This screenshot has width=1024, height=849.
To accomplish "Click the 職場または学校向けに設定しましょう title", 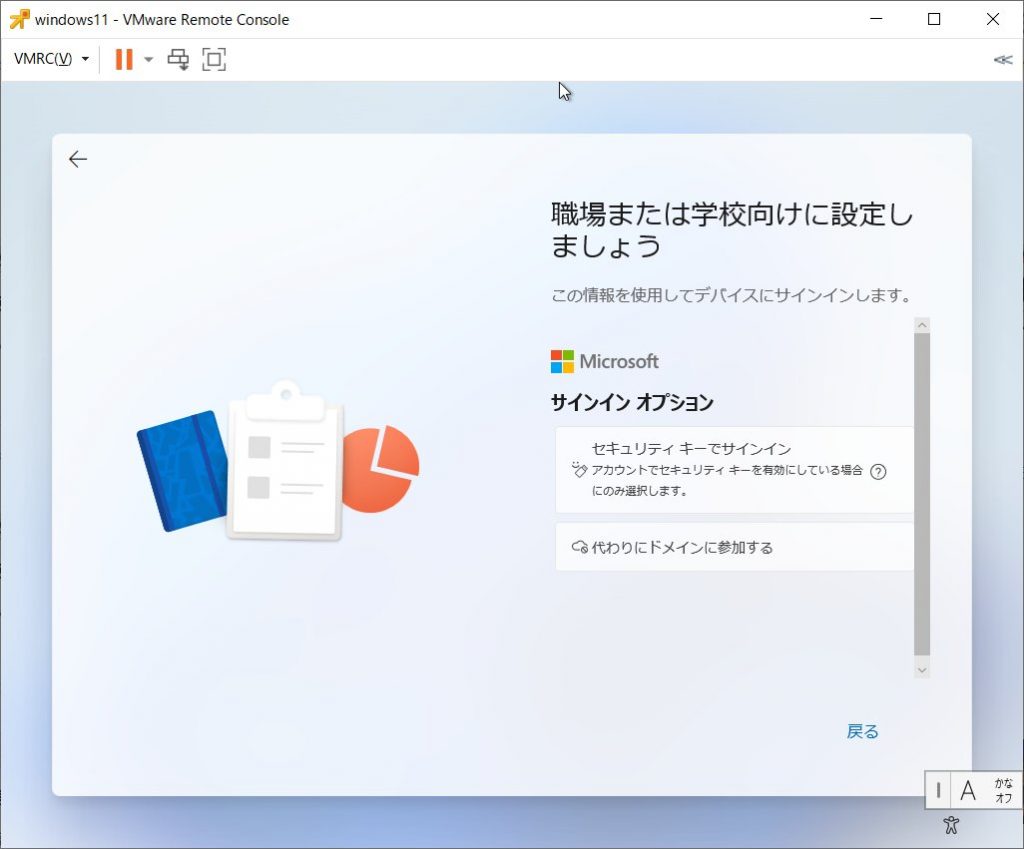I will [x=731, y=230].
